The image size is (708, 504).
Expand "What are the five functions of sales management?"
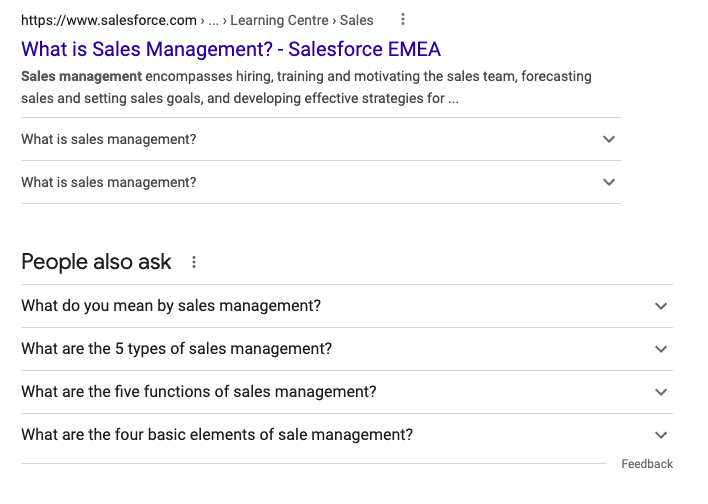[x=347, y=392]
